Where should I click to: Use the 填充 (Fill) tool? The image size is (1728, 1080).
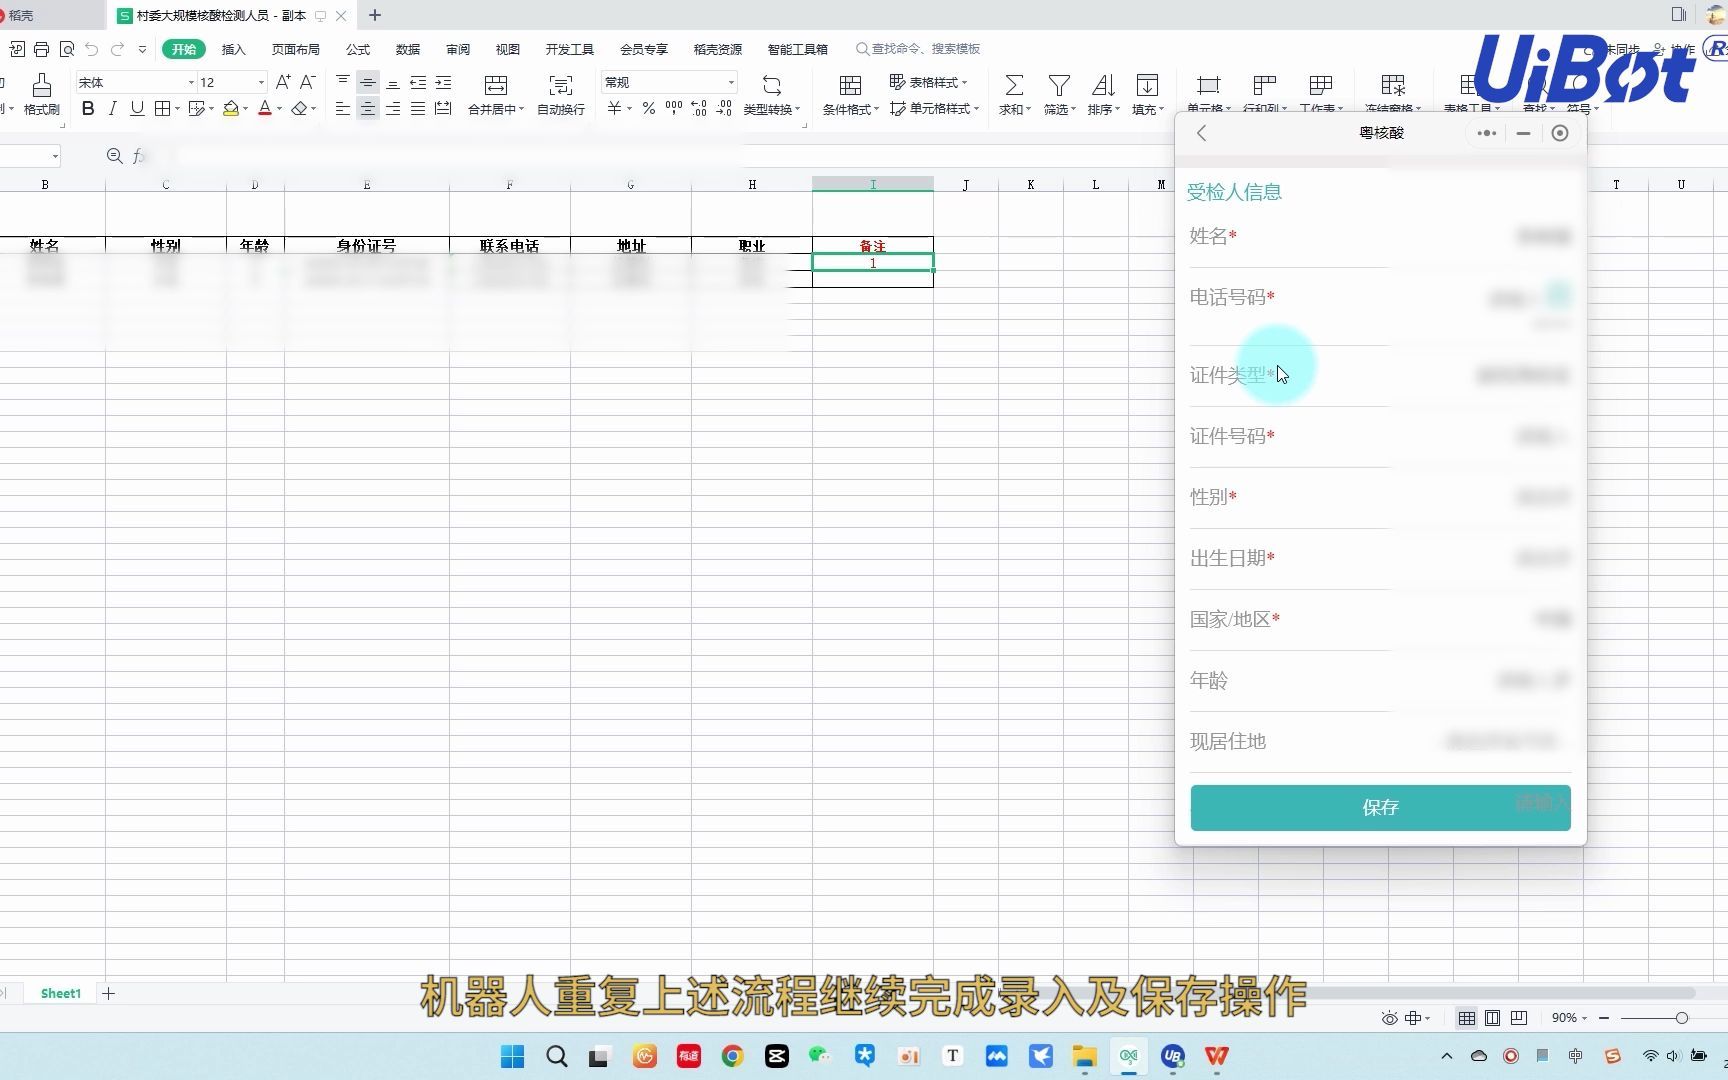[1147, 93]
